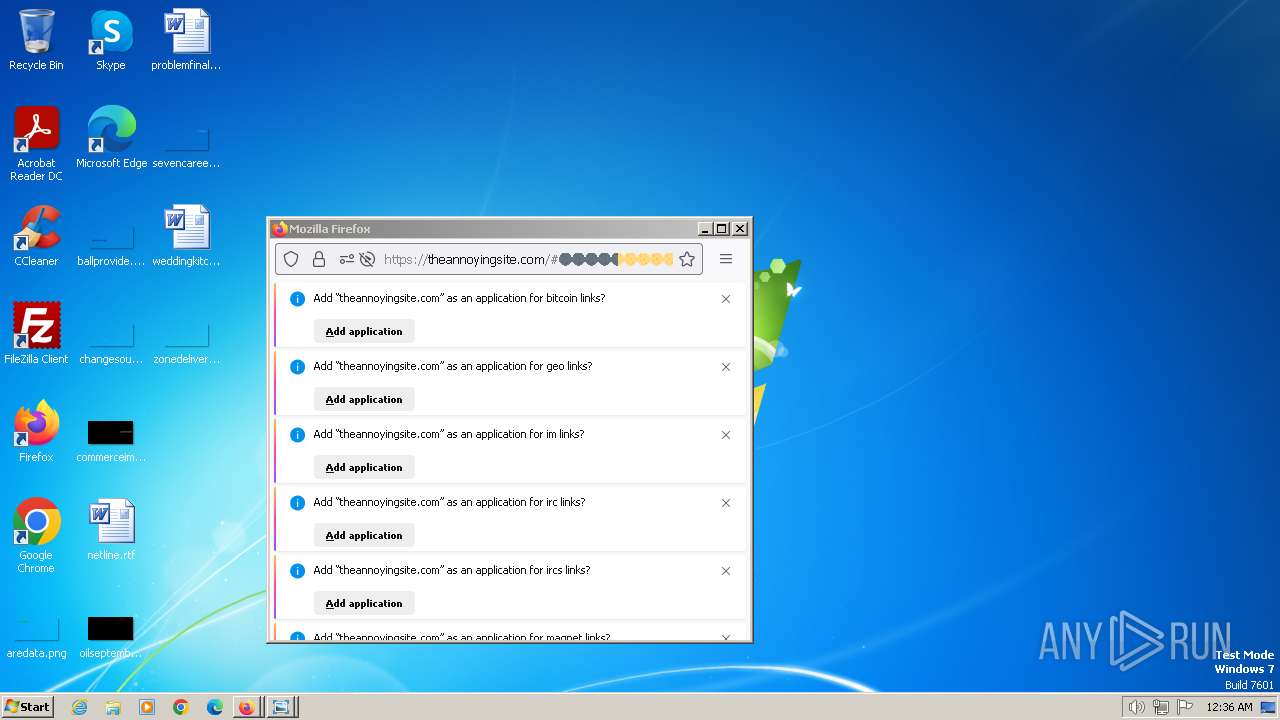Screen dimensions: 1280x720
Task: Select the netline.rtf desktop file
Action: pyautogui.click(x=111, y=530)
